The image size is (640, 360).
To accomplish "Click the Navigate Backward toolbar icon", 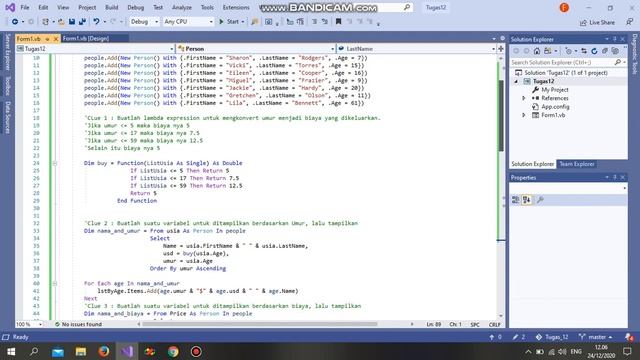I will click(15, 22).
